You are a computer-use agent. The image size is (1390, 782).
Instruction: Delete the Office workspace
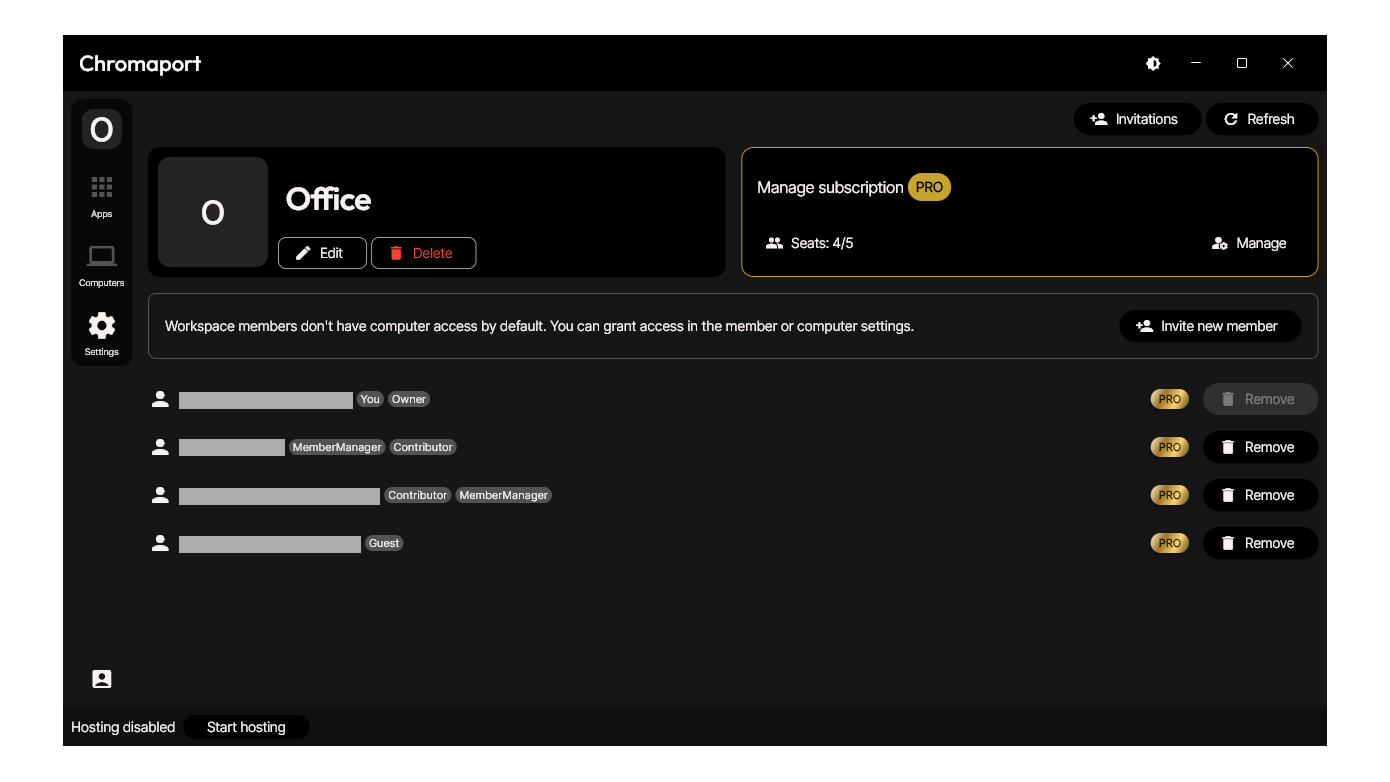pyautogui.click(x=422, y=253)
